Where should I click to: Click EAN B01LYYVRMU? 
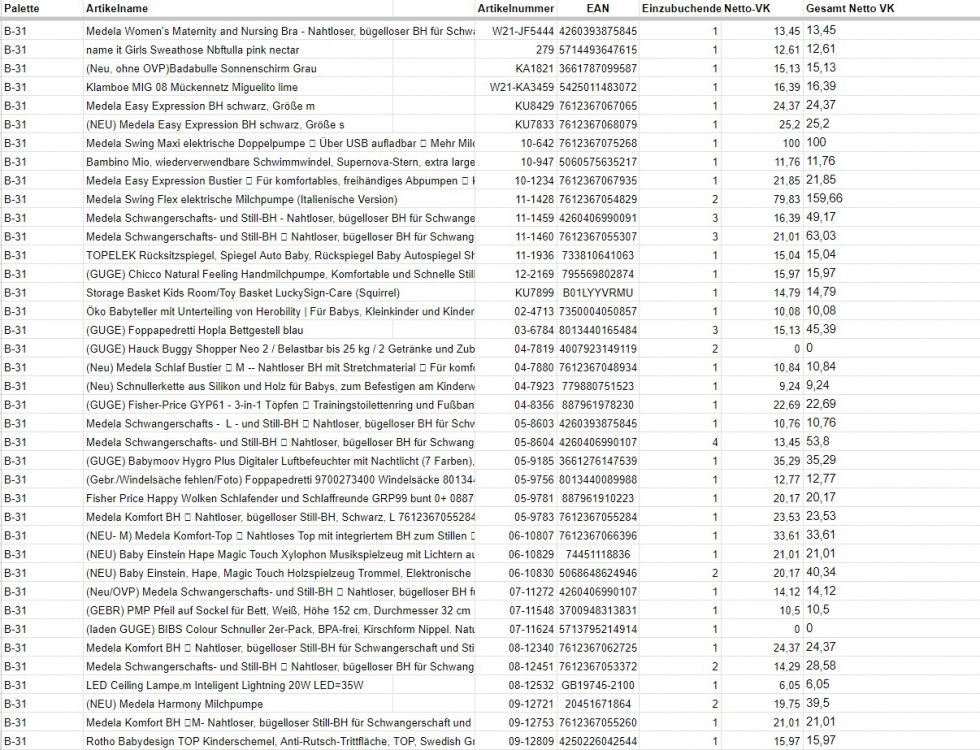(x=598, y=293)
